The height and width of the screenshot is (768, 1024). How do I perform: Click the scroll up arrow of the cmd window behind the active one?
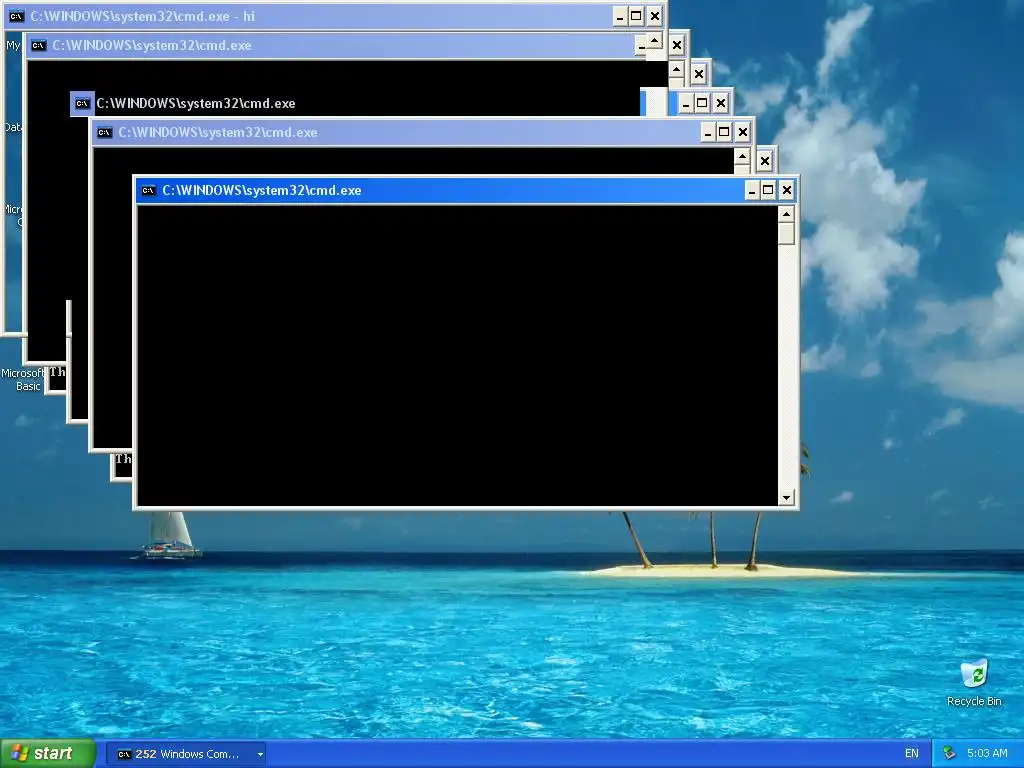coord(742,157)
